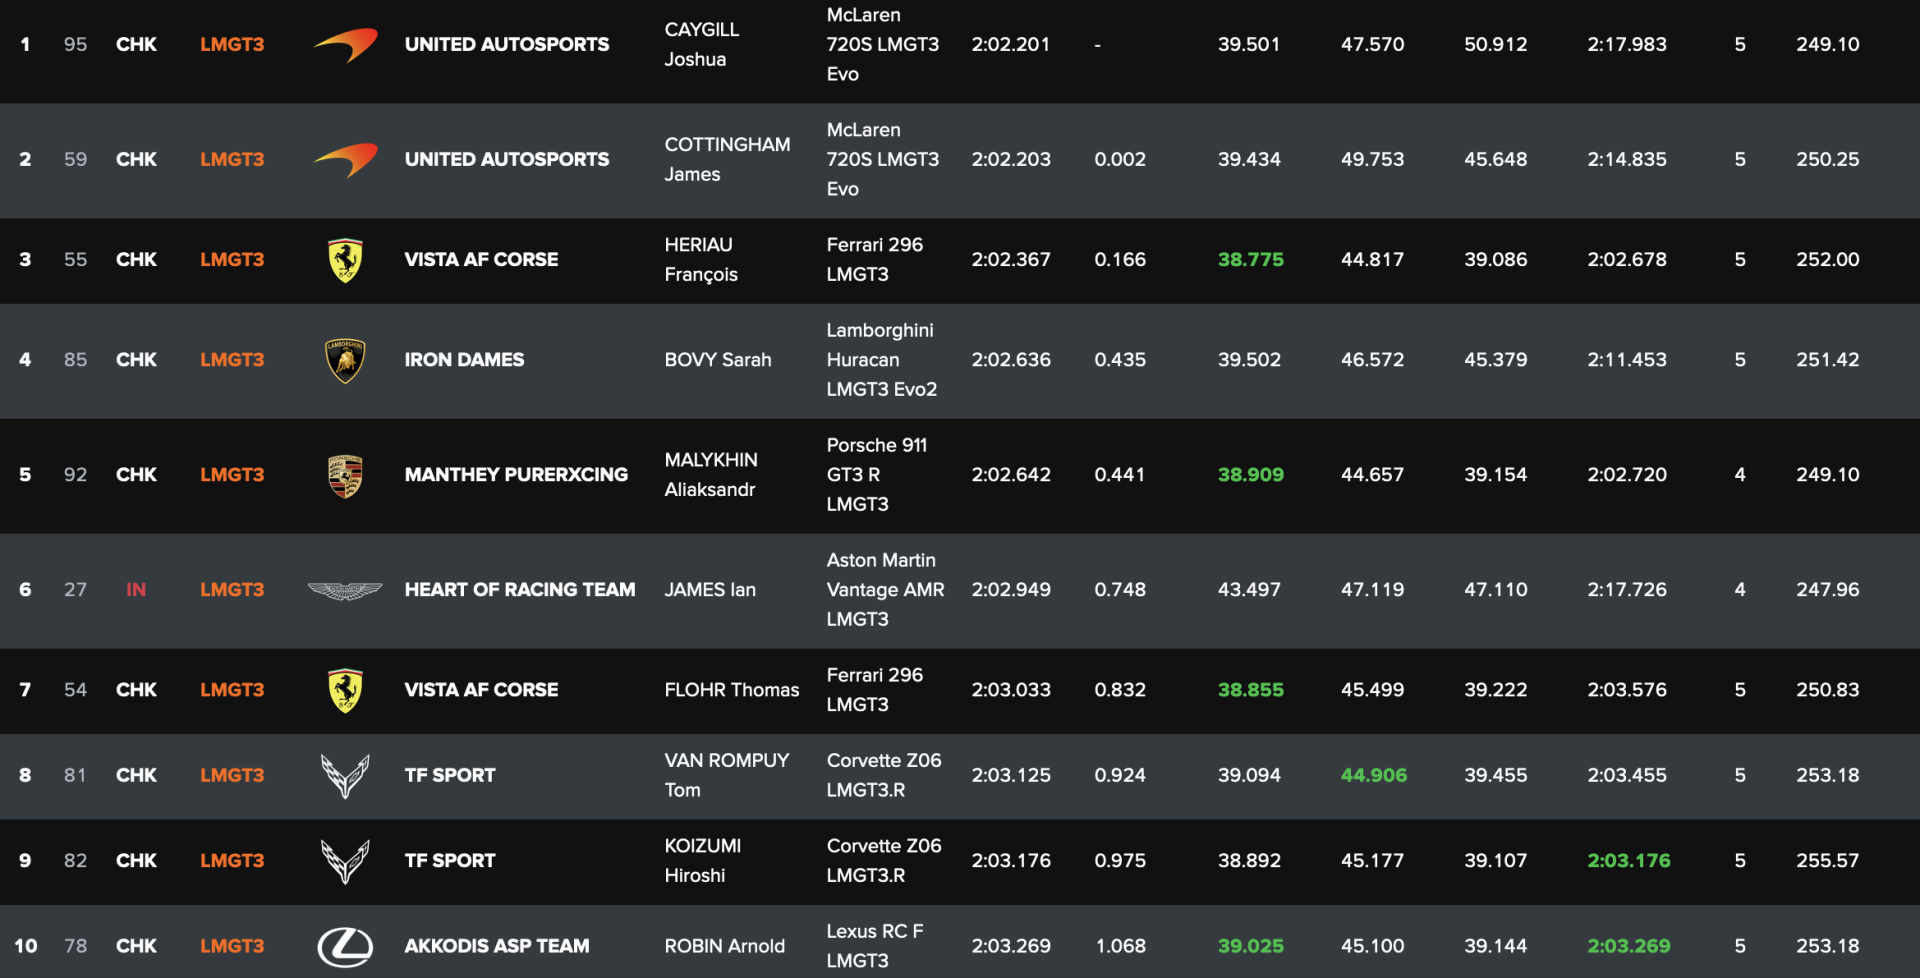This screenshot has width=1920, height=978.
Task: Click best lap time 2:02.203
Action: click(1011, 160)
